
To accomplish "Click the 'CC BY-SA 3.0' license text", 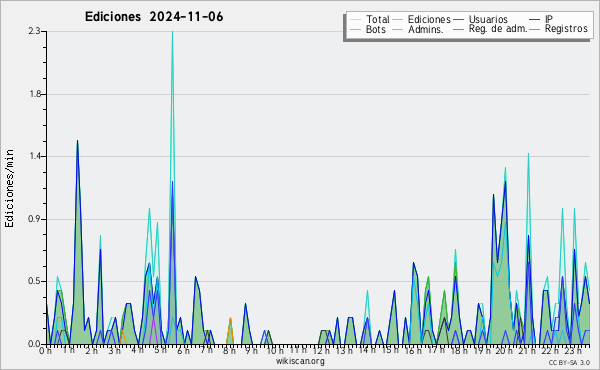I will click(x=569, y=363).
